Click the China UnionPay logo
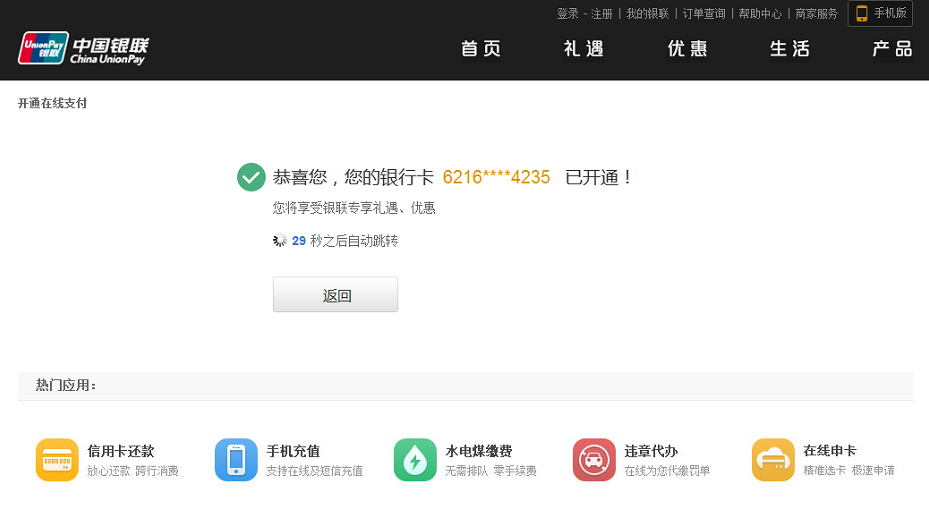929x514 pixels. (82, 48)
